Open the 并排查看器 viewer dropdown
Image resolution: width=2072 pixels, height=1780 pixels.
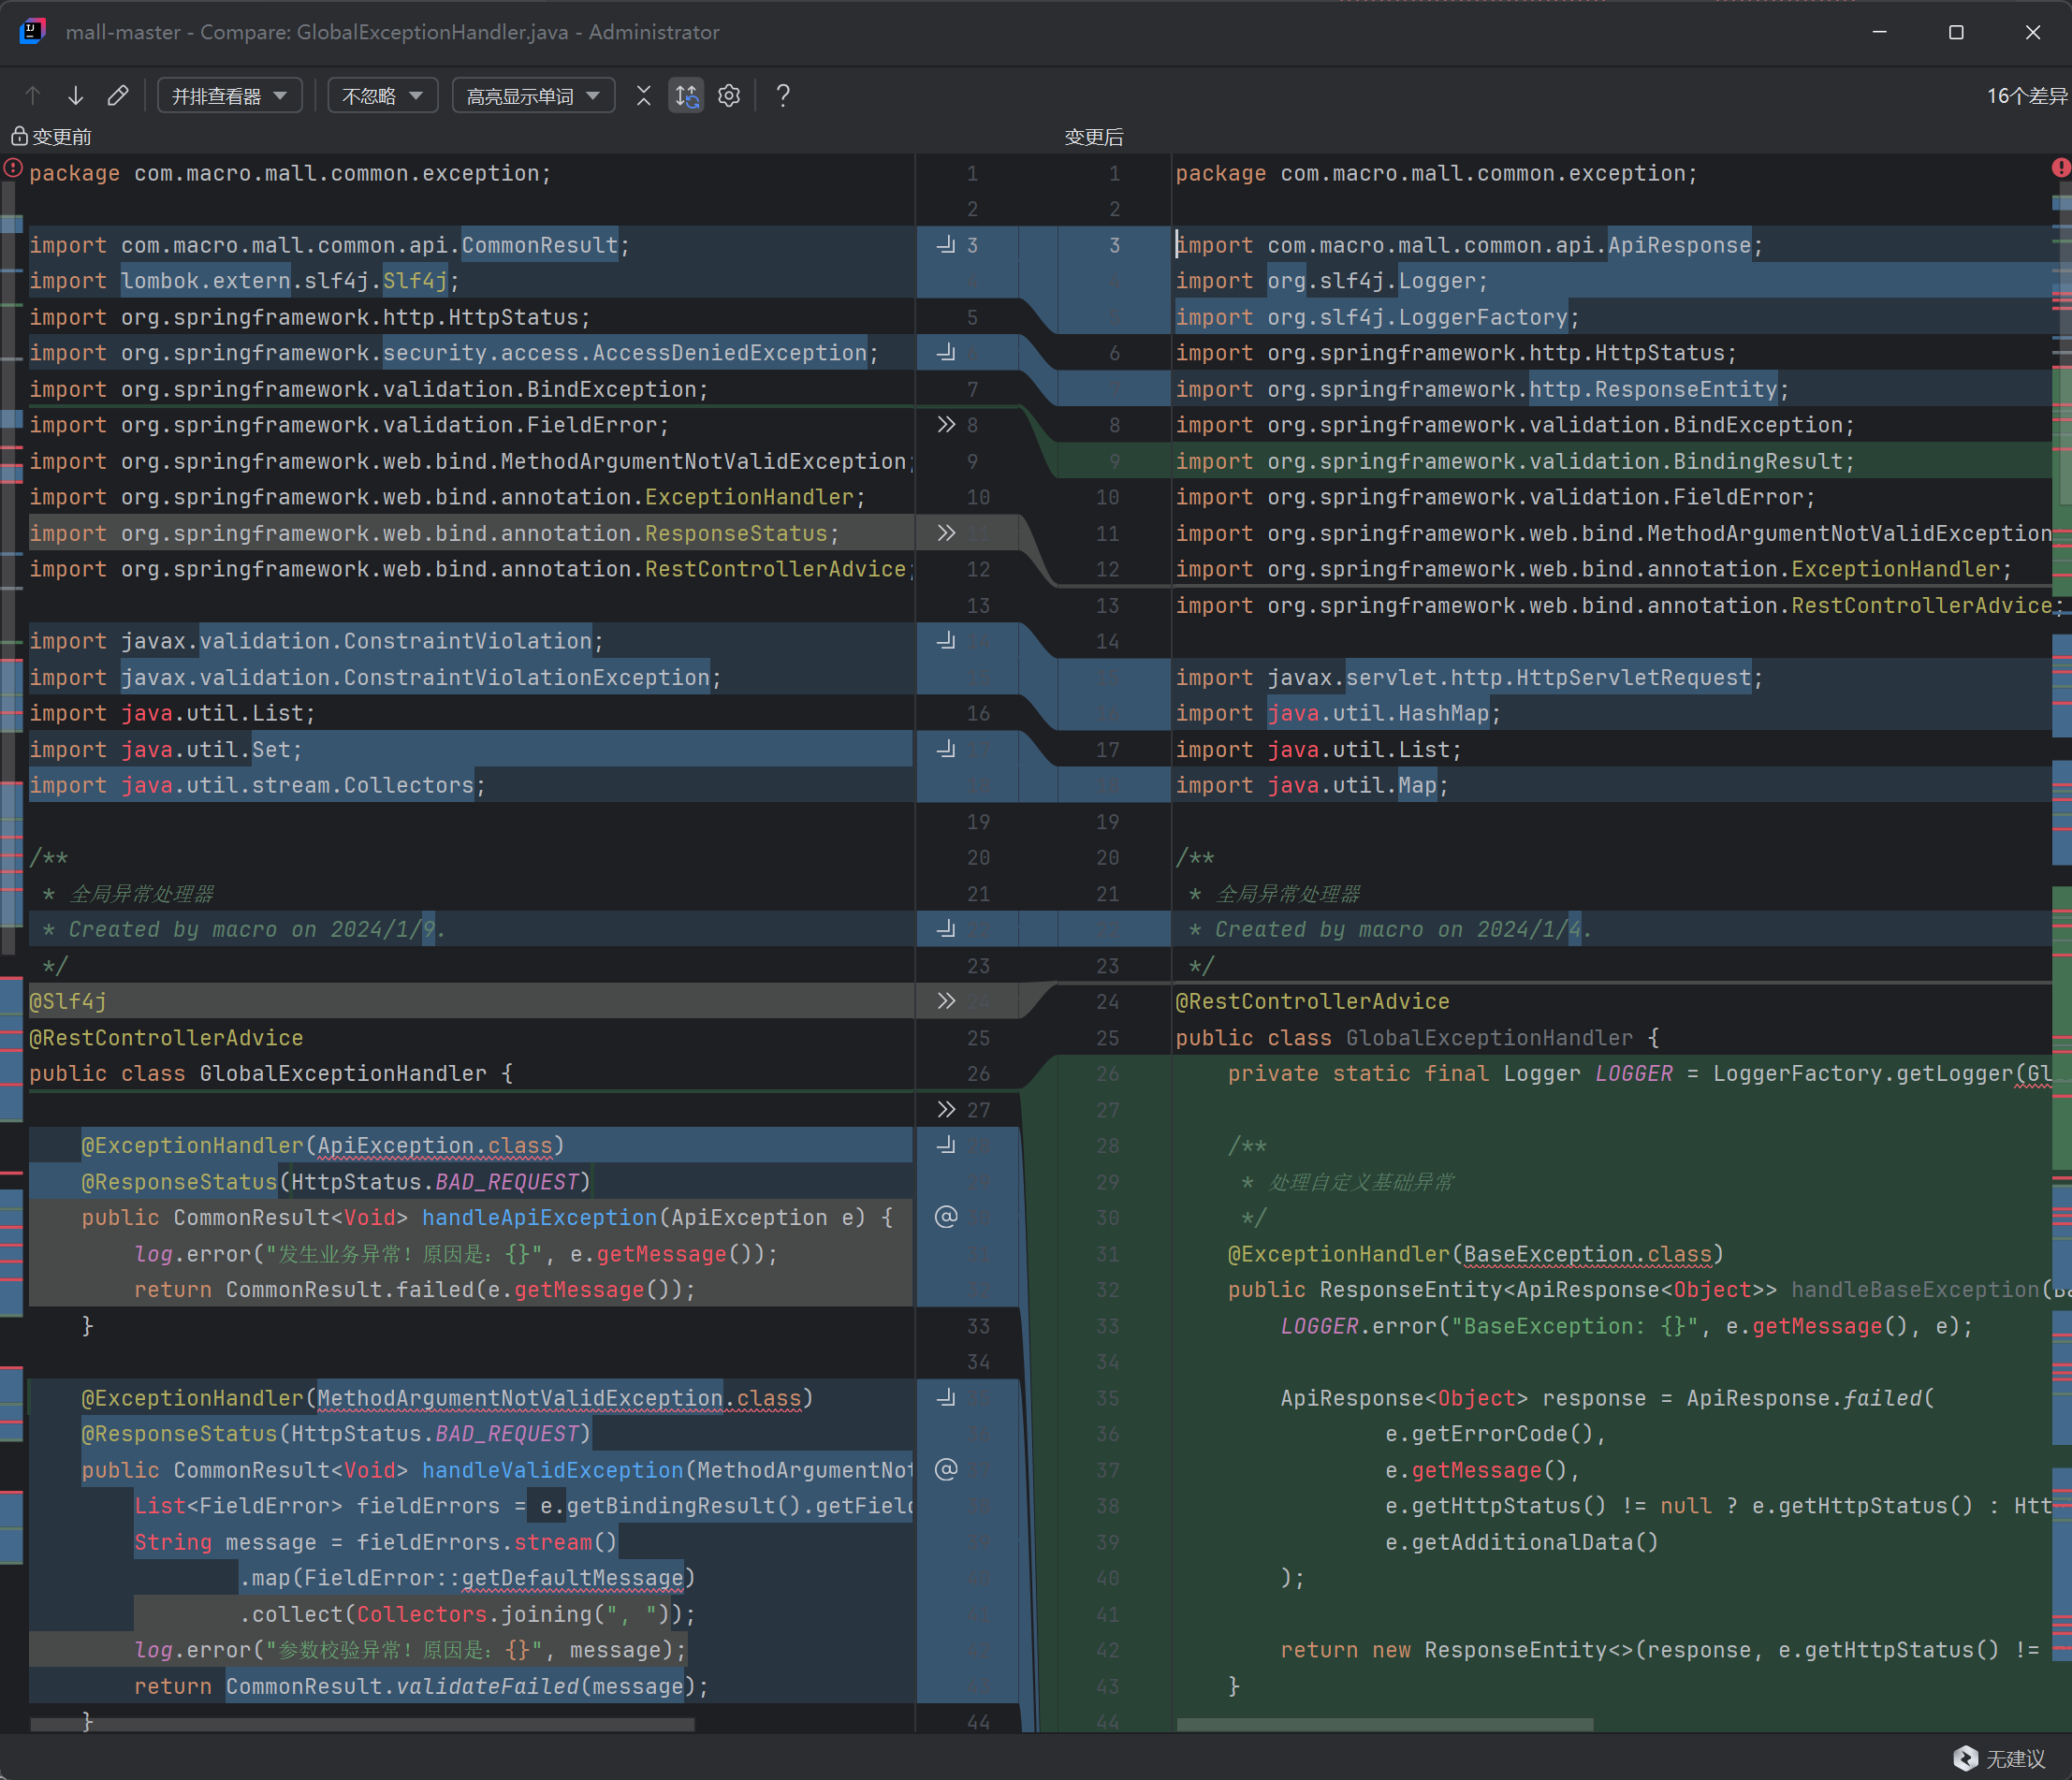pyautogui.click(x=229, y=96)
